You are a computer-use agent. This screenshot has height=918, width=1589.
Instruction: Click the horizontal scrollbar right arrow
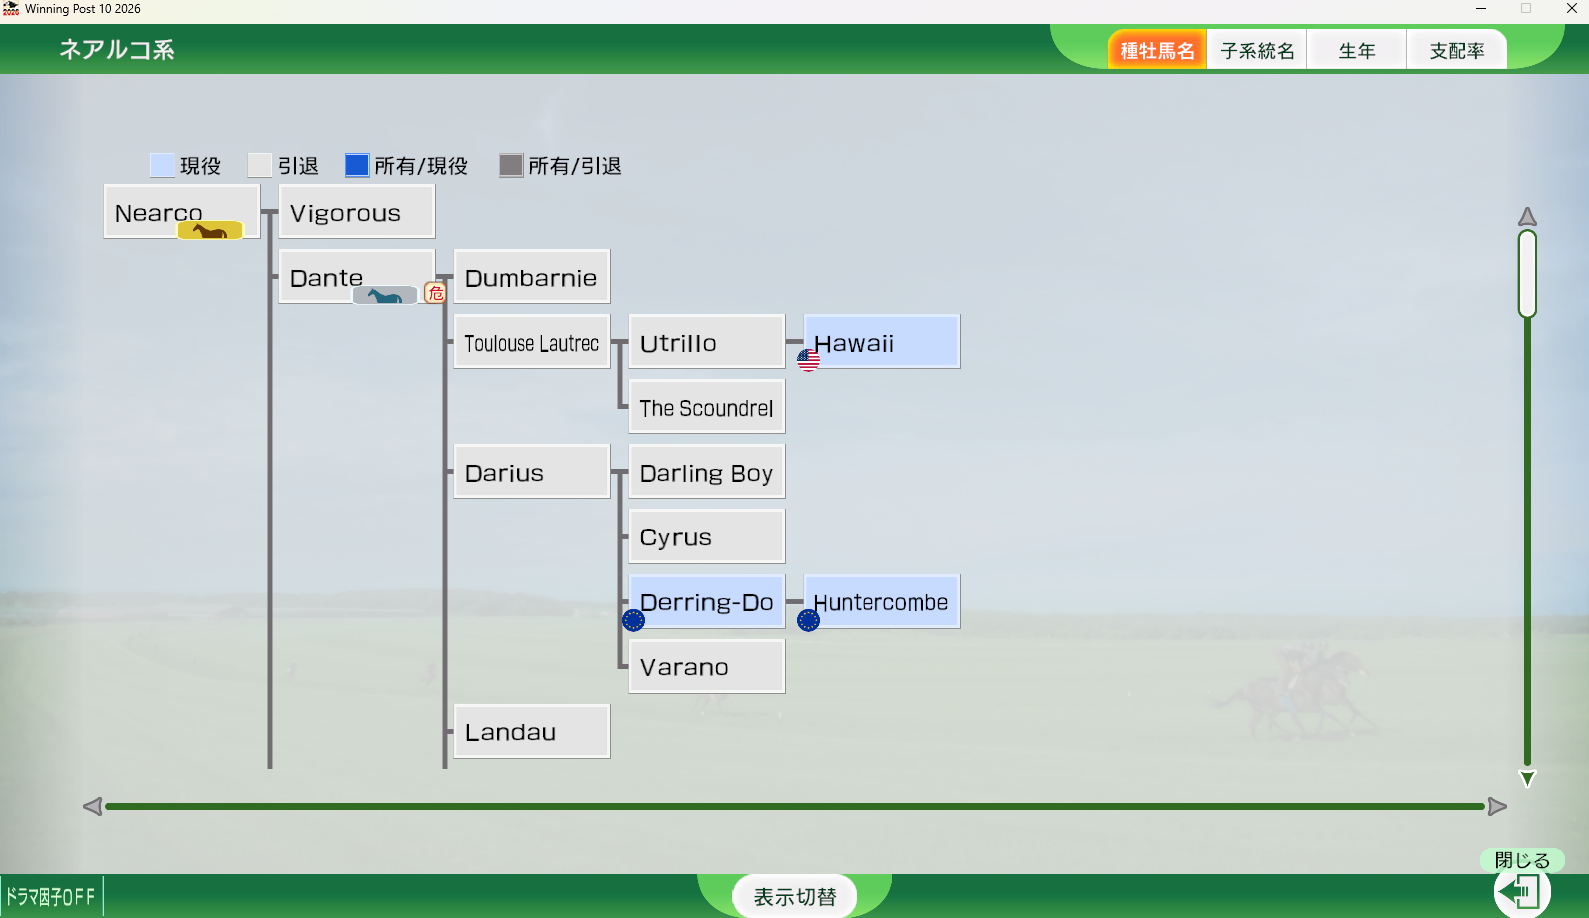click(x=1497, y=806)
